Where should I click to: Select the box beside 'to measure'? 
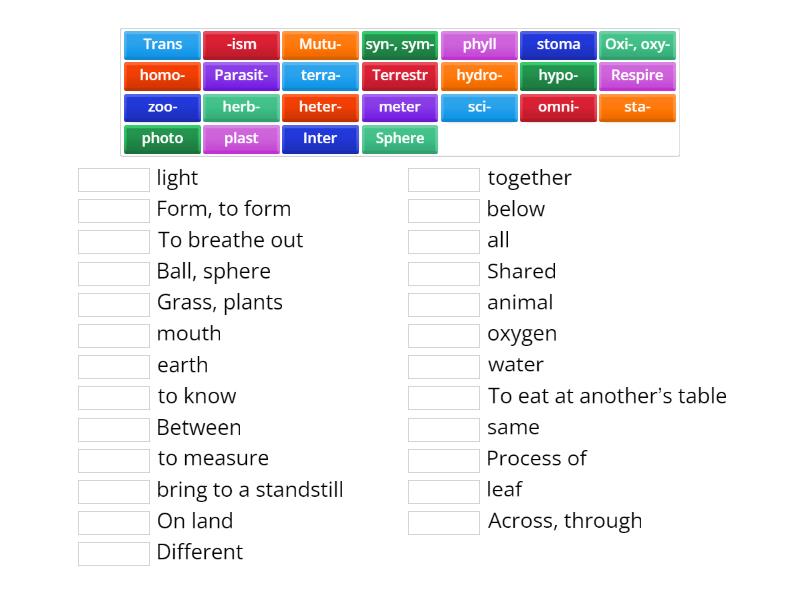tap(114, 459)
